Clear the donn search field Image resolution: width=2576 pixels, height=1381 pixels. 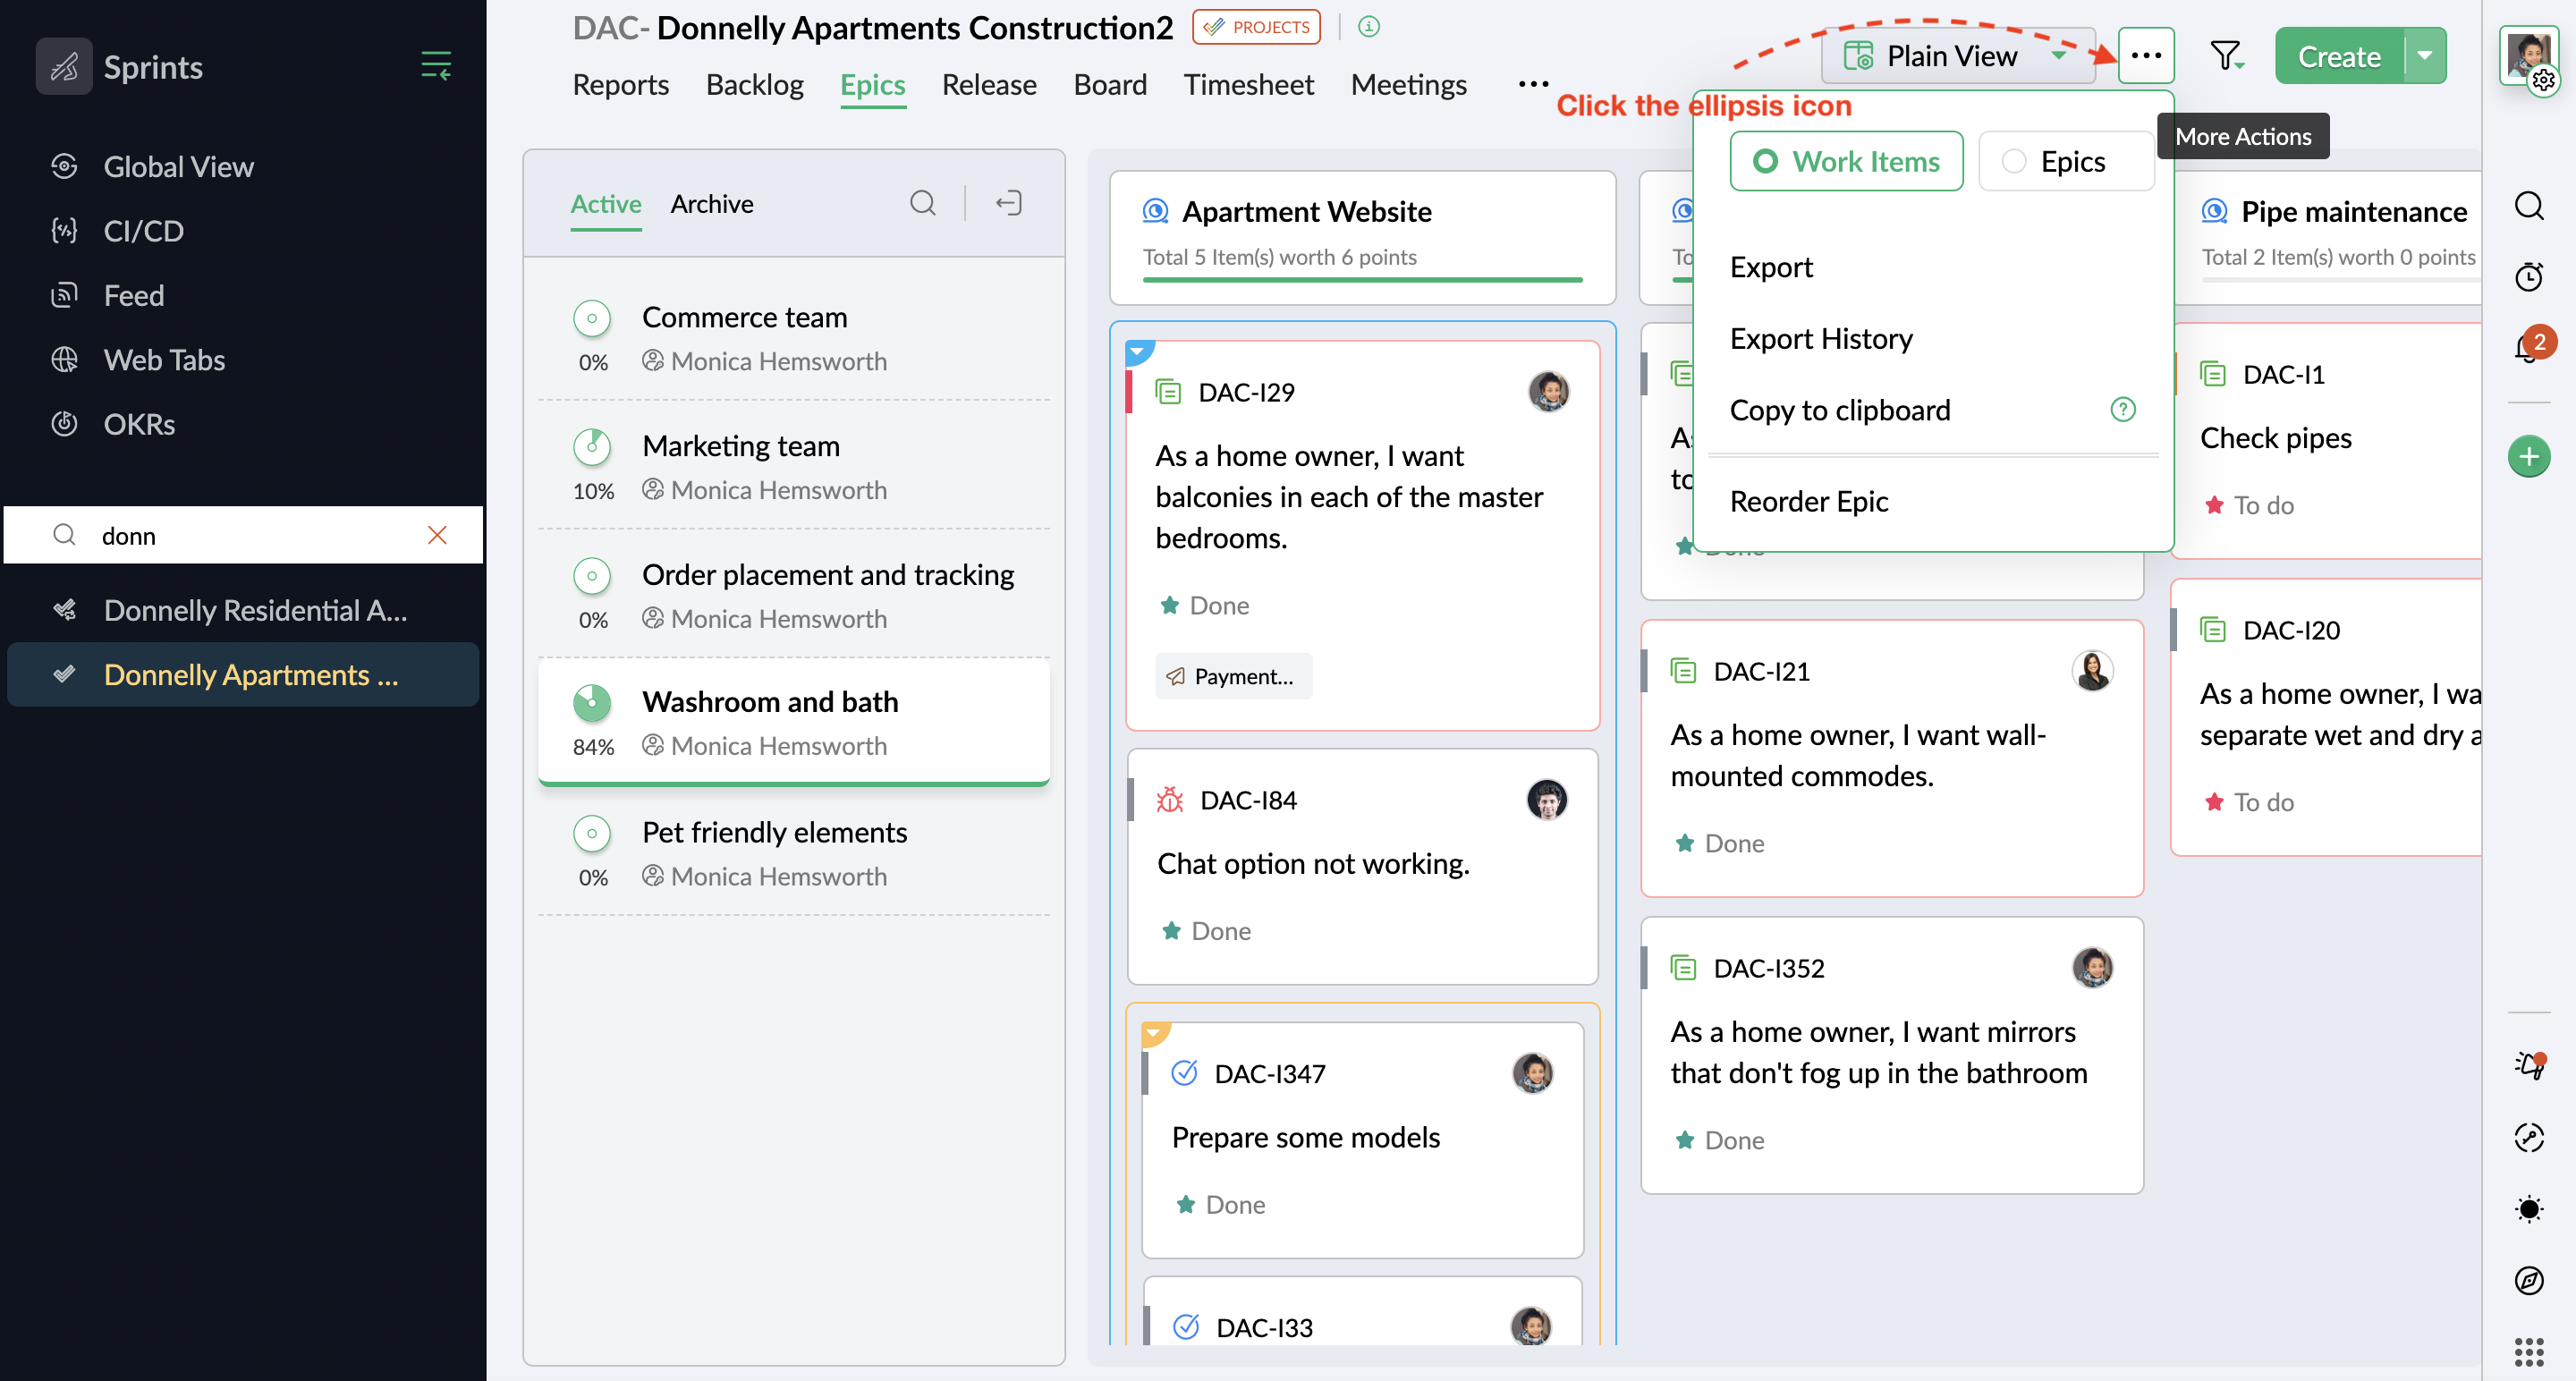(437, 535)
